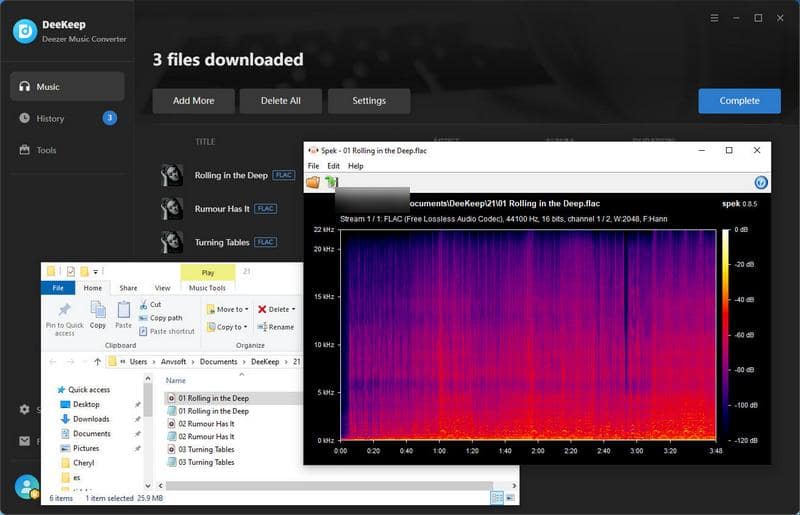The width and height of the screenshot is (800, 515).
Task: Click the DeeKeep Settings button
Action: click(x=369, y=101)
